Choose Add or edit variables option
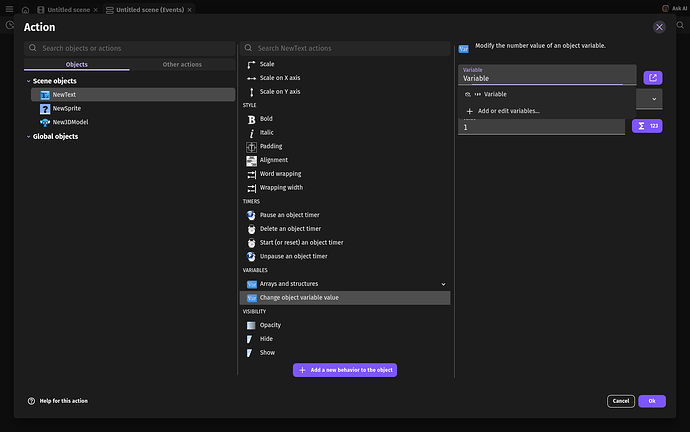 (508, 110)
